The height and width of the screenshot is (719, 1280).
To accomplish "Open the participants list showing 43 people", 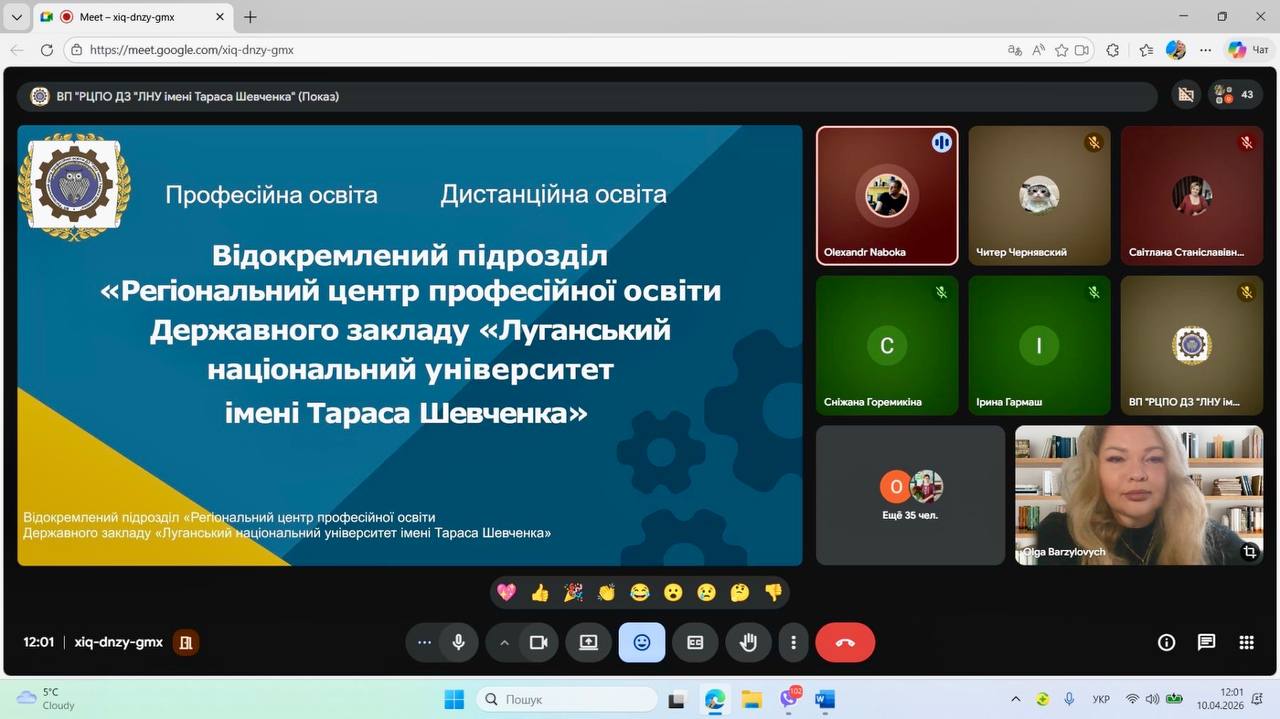I will point(1234,95).
